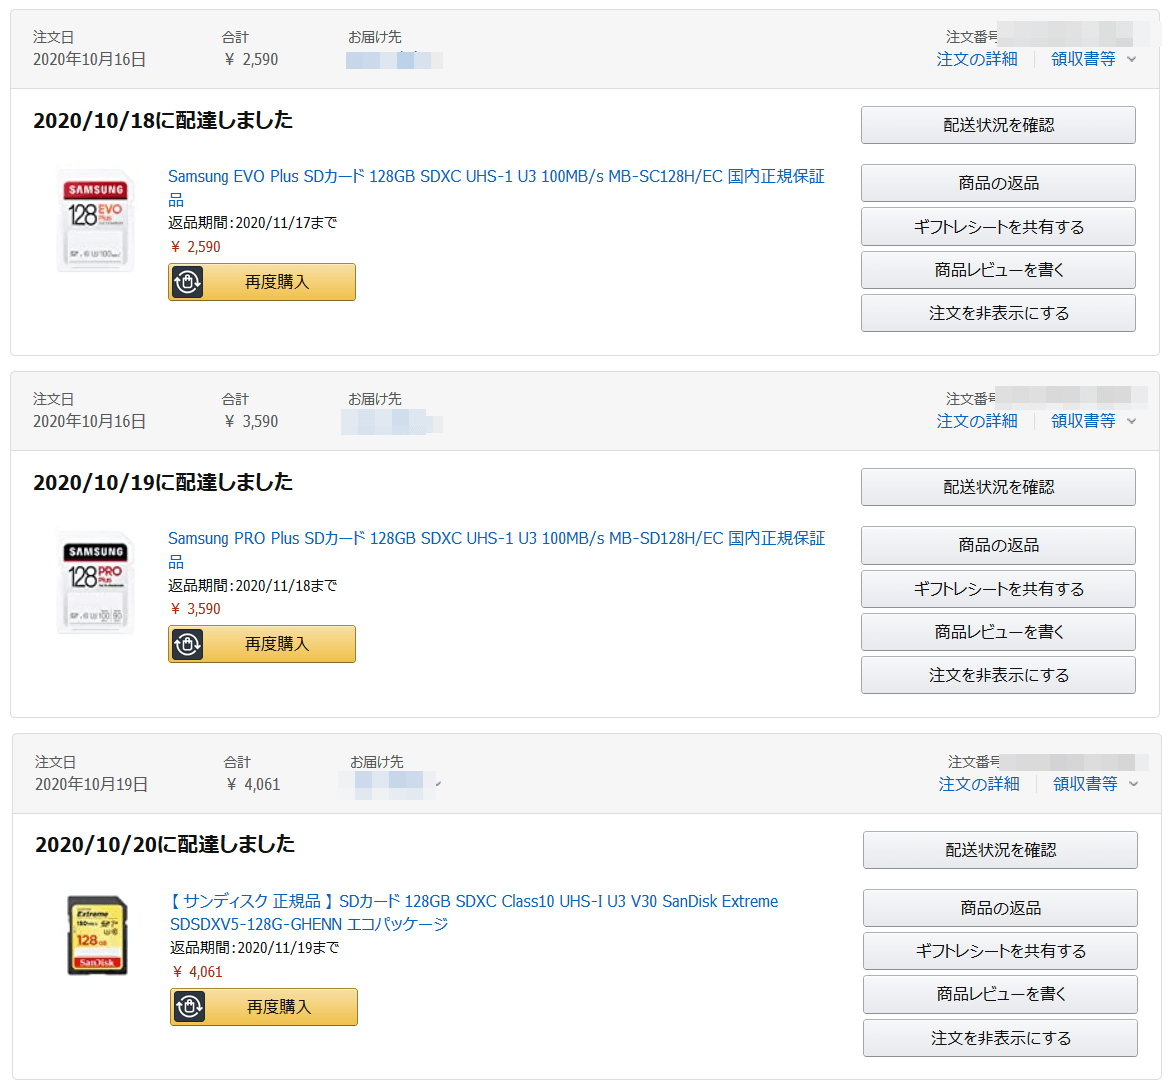Open the Samsung EVO Plus product thumbnail
1173x1090 pixels.
click(96, 220)
